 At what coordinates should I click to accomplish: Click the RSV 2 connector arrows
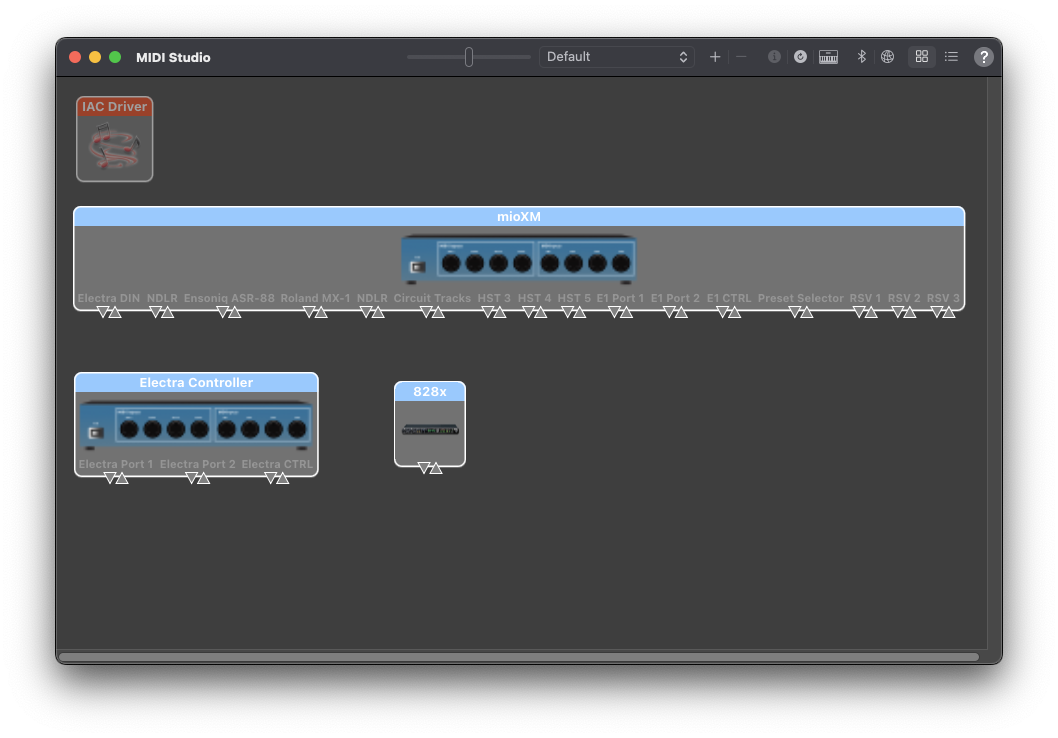(903, 312)
